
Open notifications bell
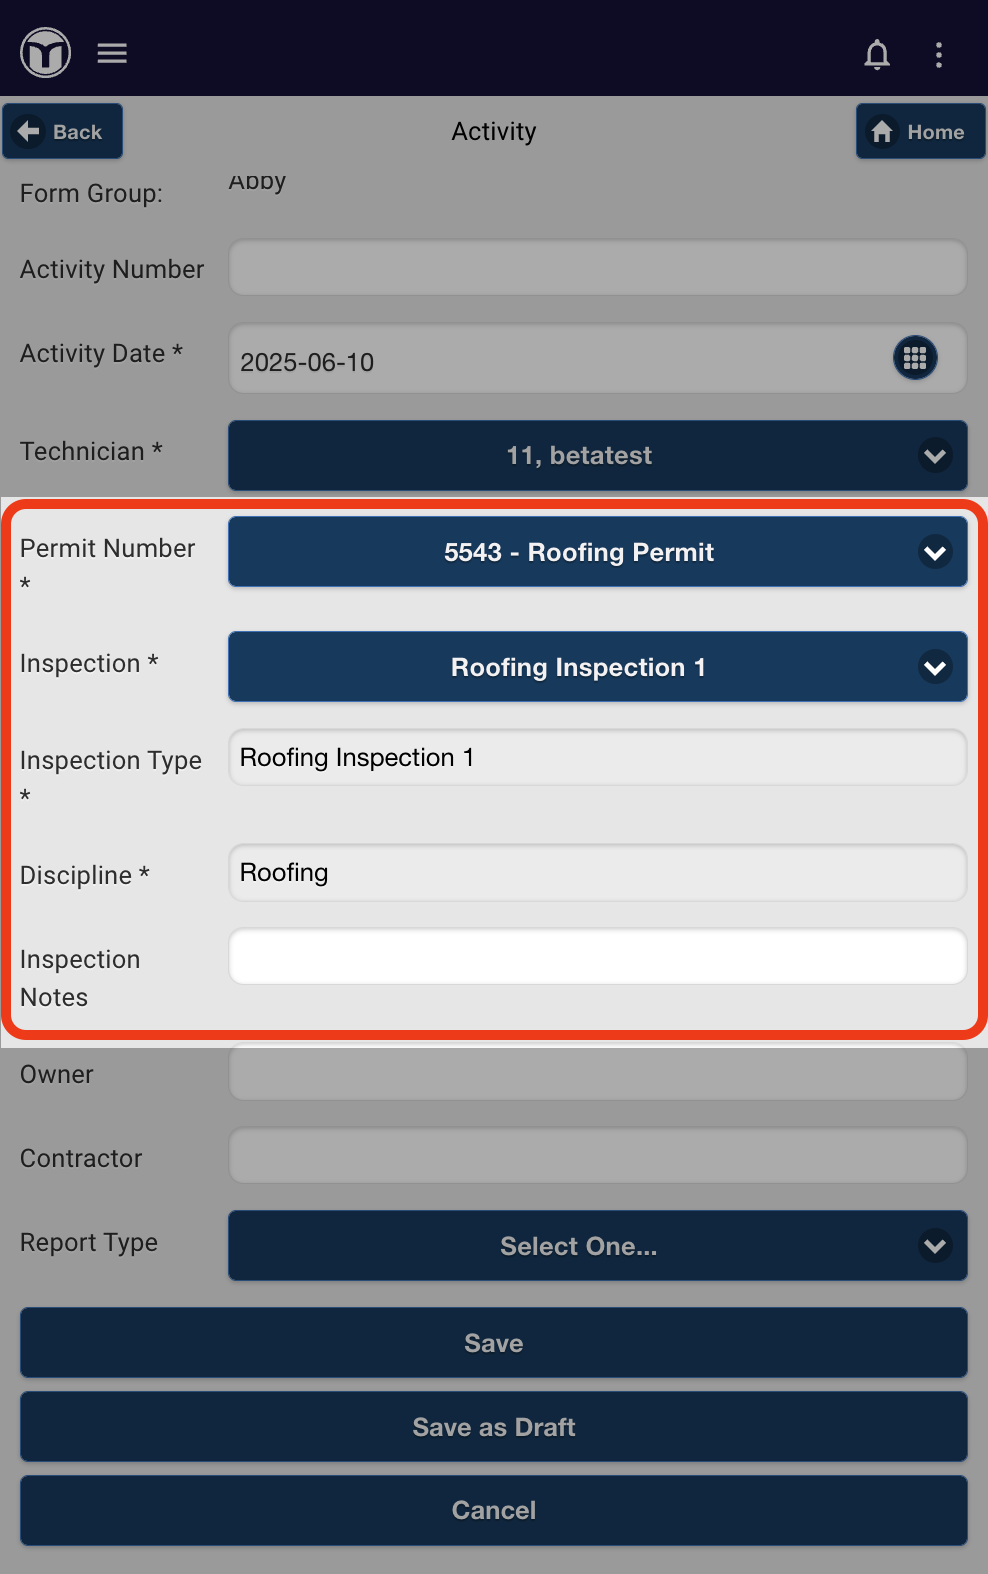pyautogui.click(x=877, y=54)
